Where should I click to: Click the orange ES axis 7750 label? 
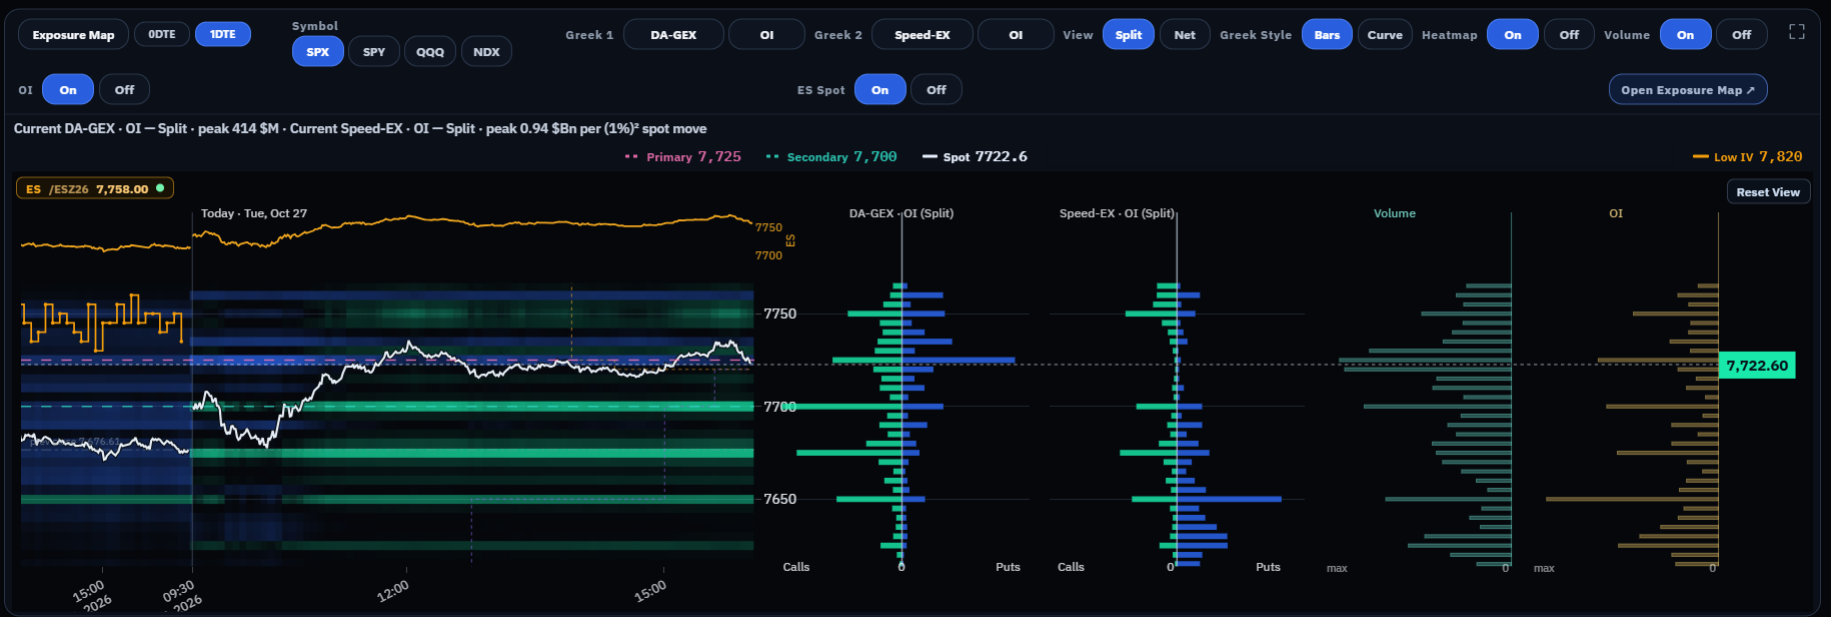[x=769, y=228]
